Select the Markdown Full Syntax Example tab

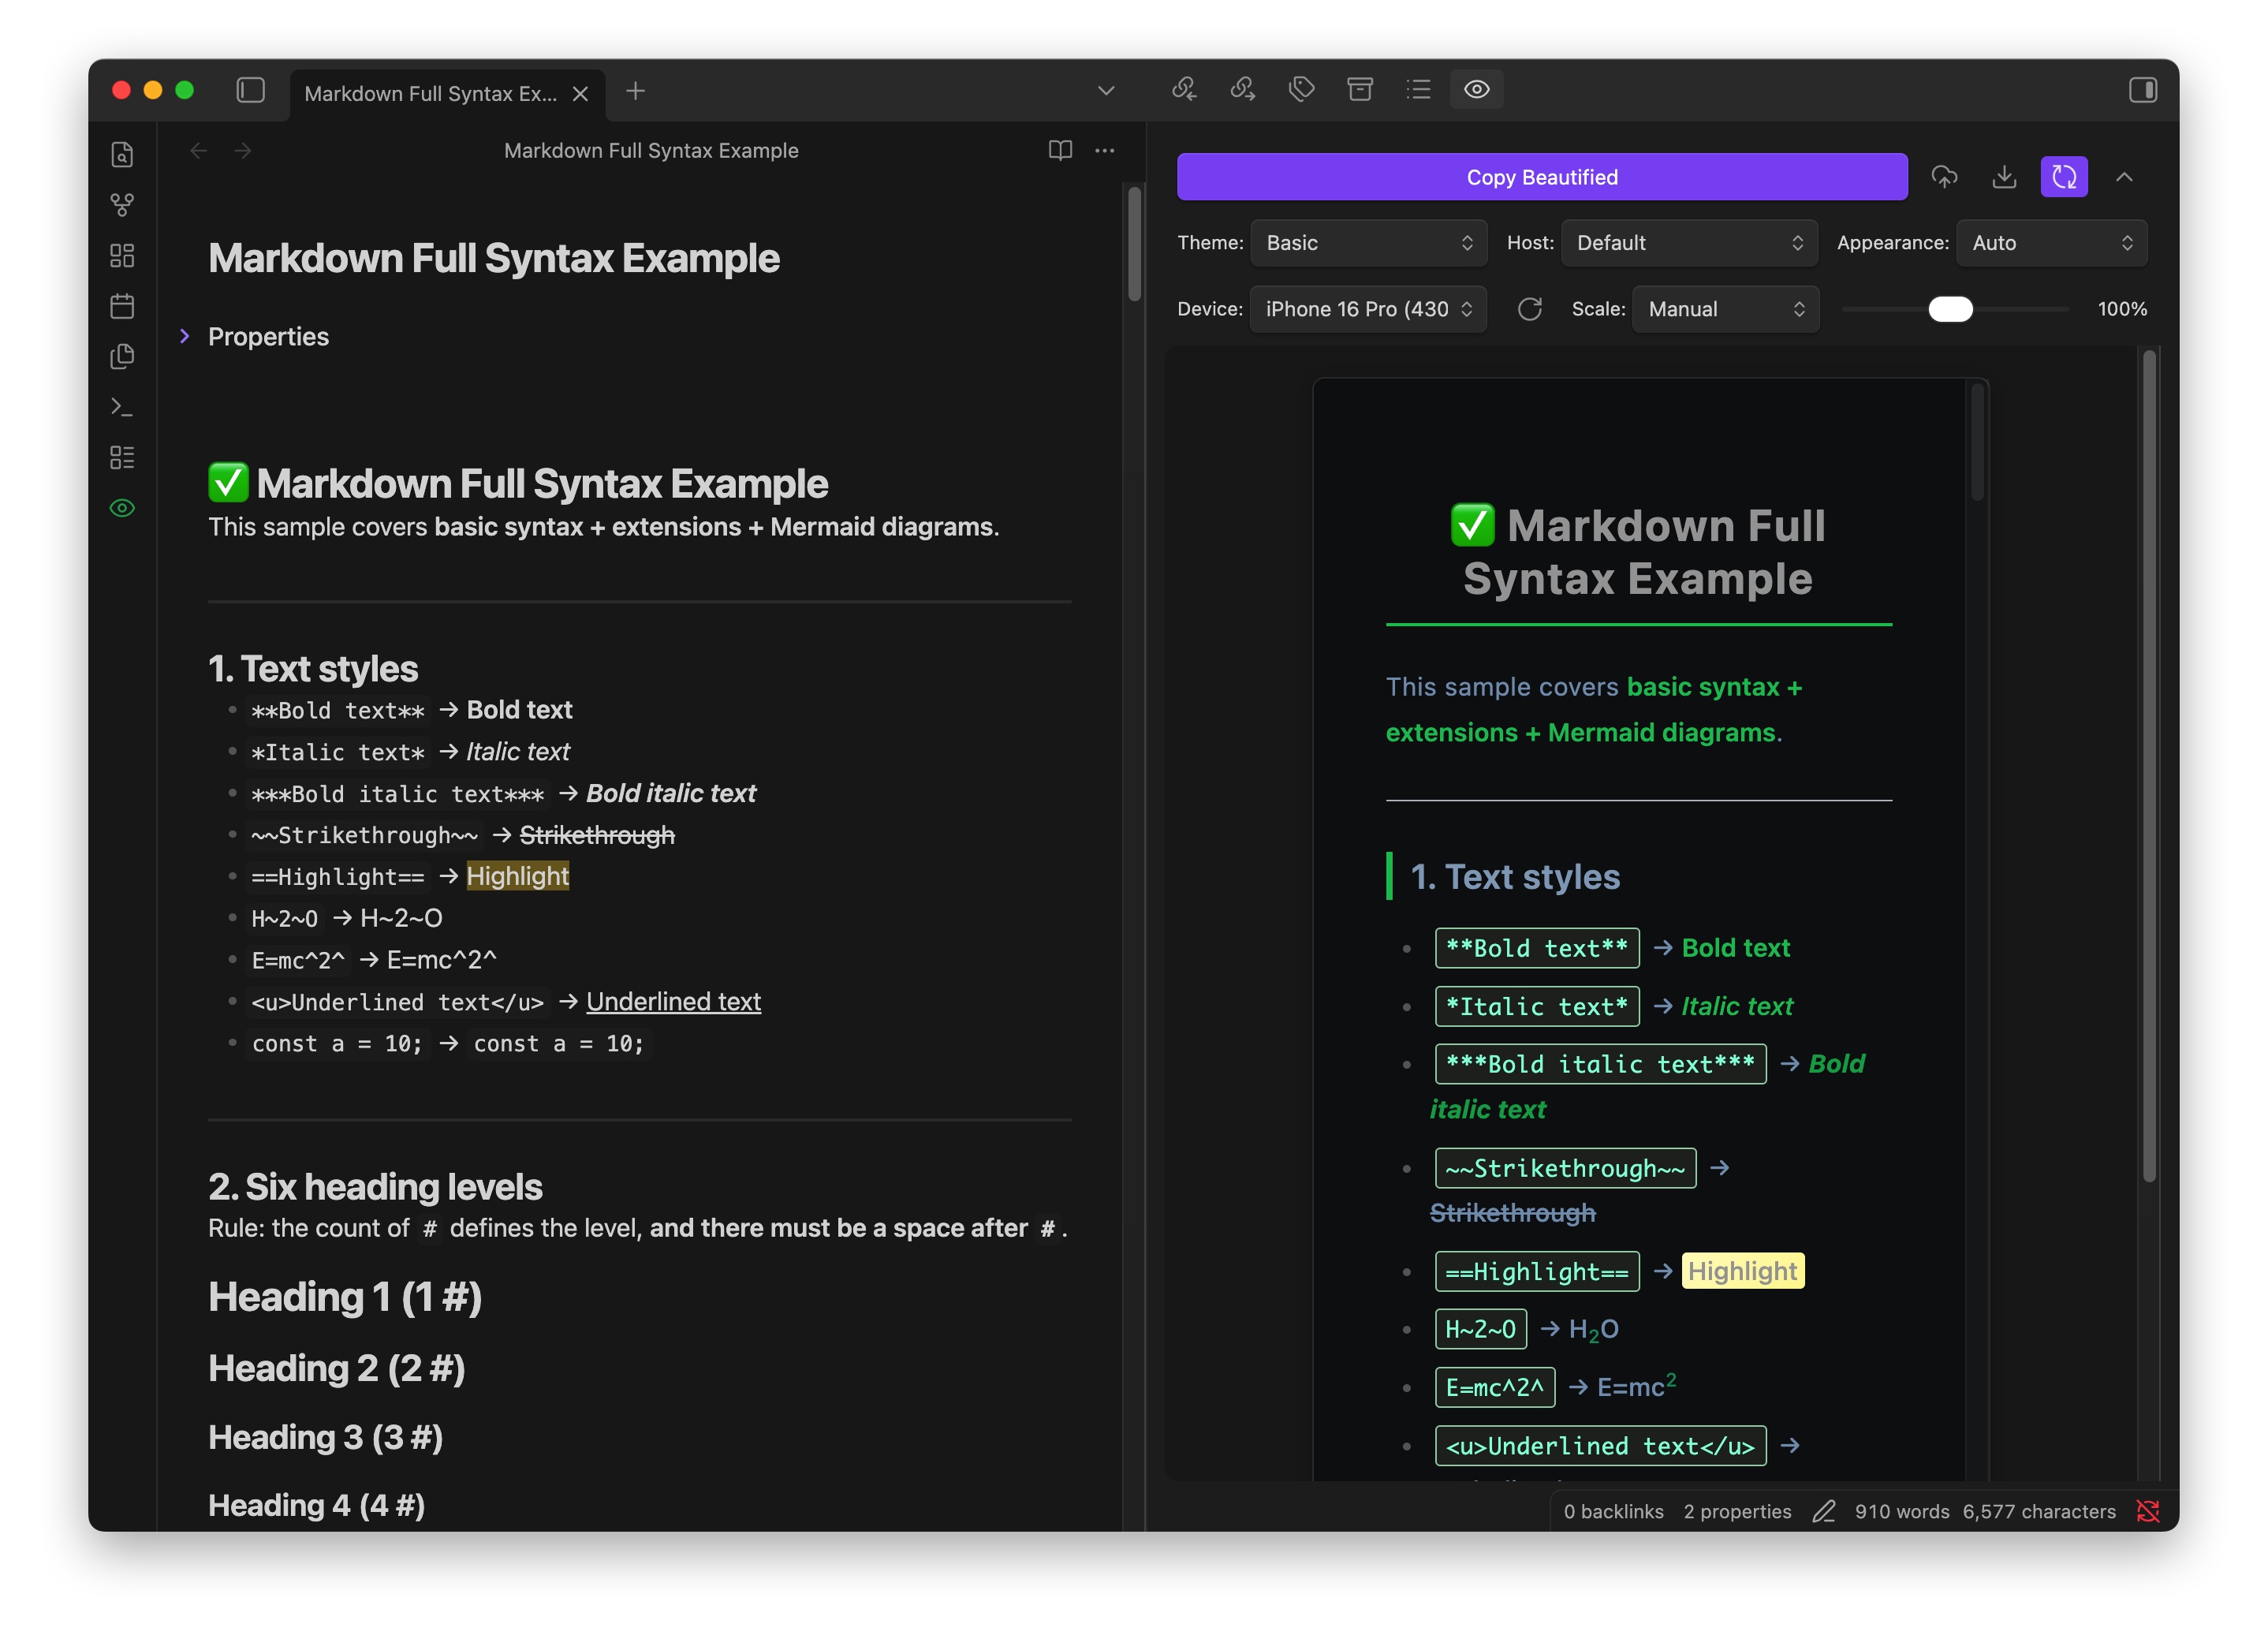pos(430,93)
